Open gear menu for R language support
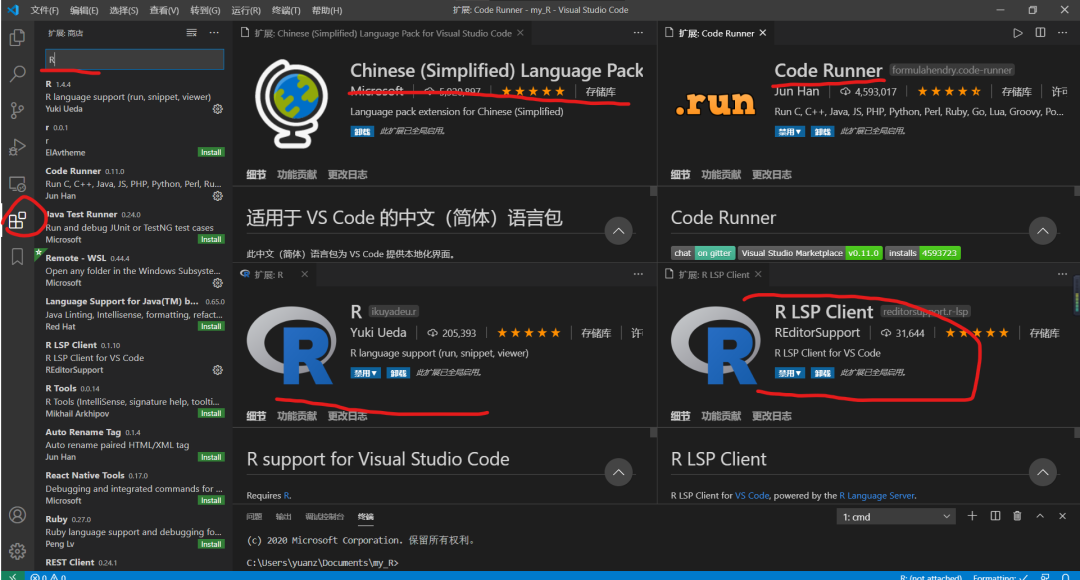Viewport: 1080px width, 580px height. 218,109
